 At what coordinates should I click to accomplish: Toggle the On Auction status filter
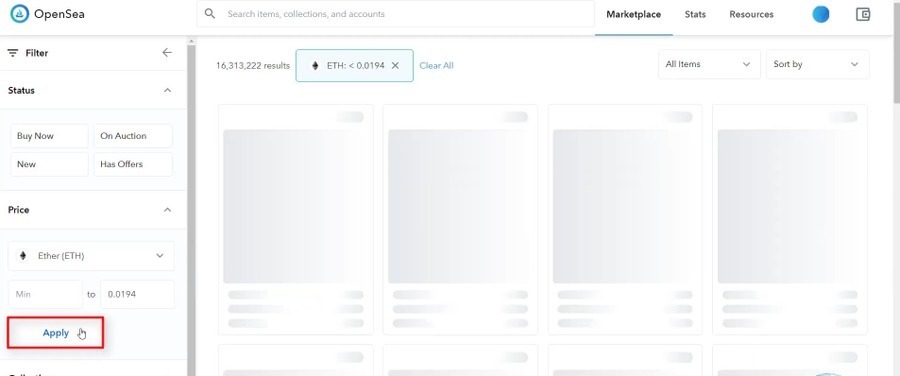(133, 136)
